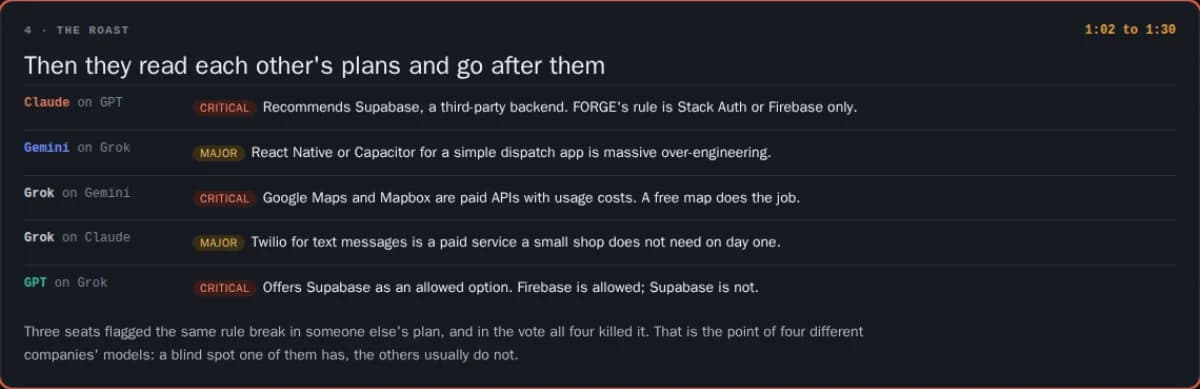Select the Gemini on Grok reviewer label
Screen dimensions: 1200x389
click(x=77, y=147)
